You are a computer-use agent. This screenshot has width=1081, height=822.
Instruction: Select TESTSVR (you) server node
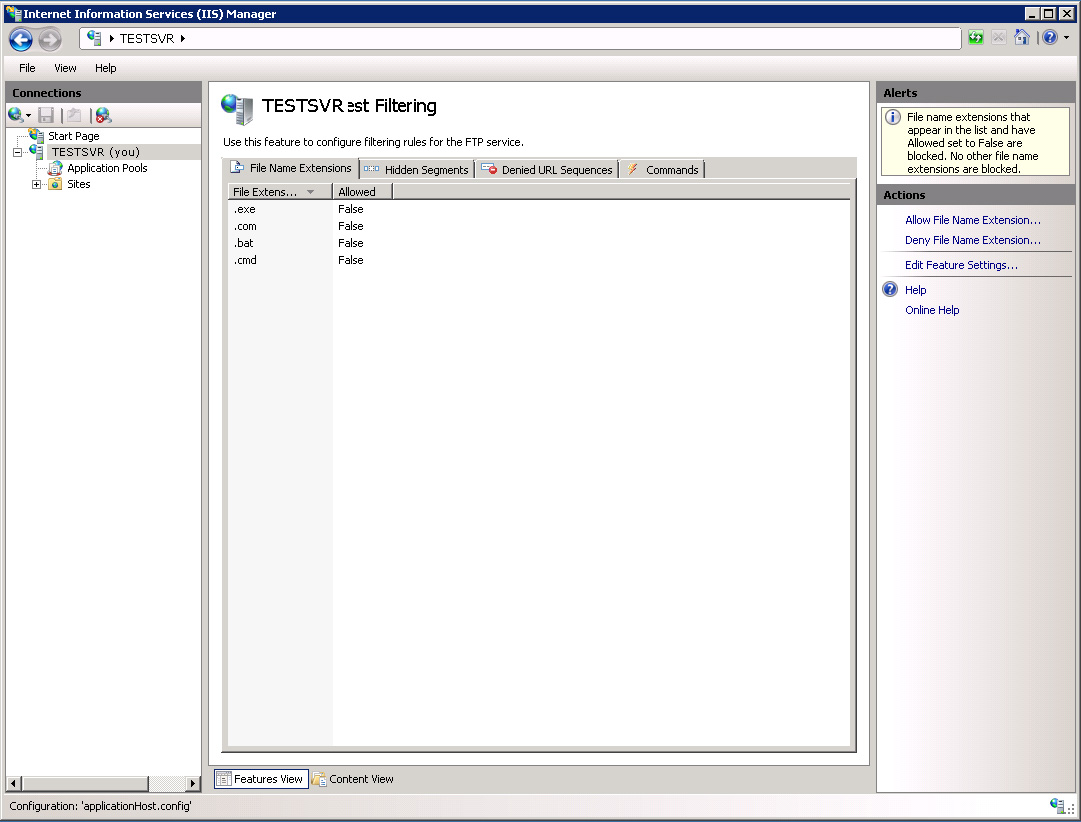tap(96, 152)
